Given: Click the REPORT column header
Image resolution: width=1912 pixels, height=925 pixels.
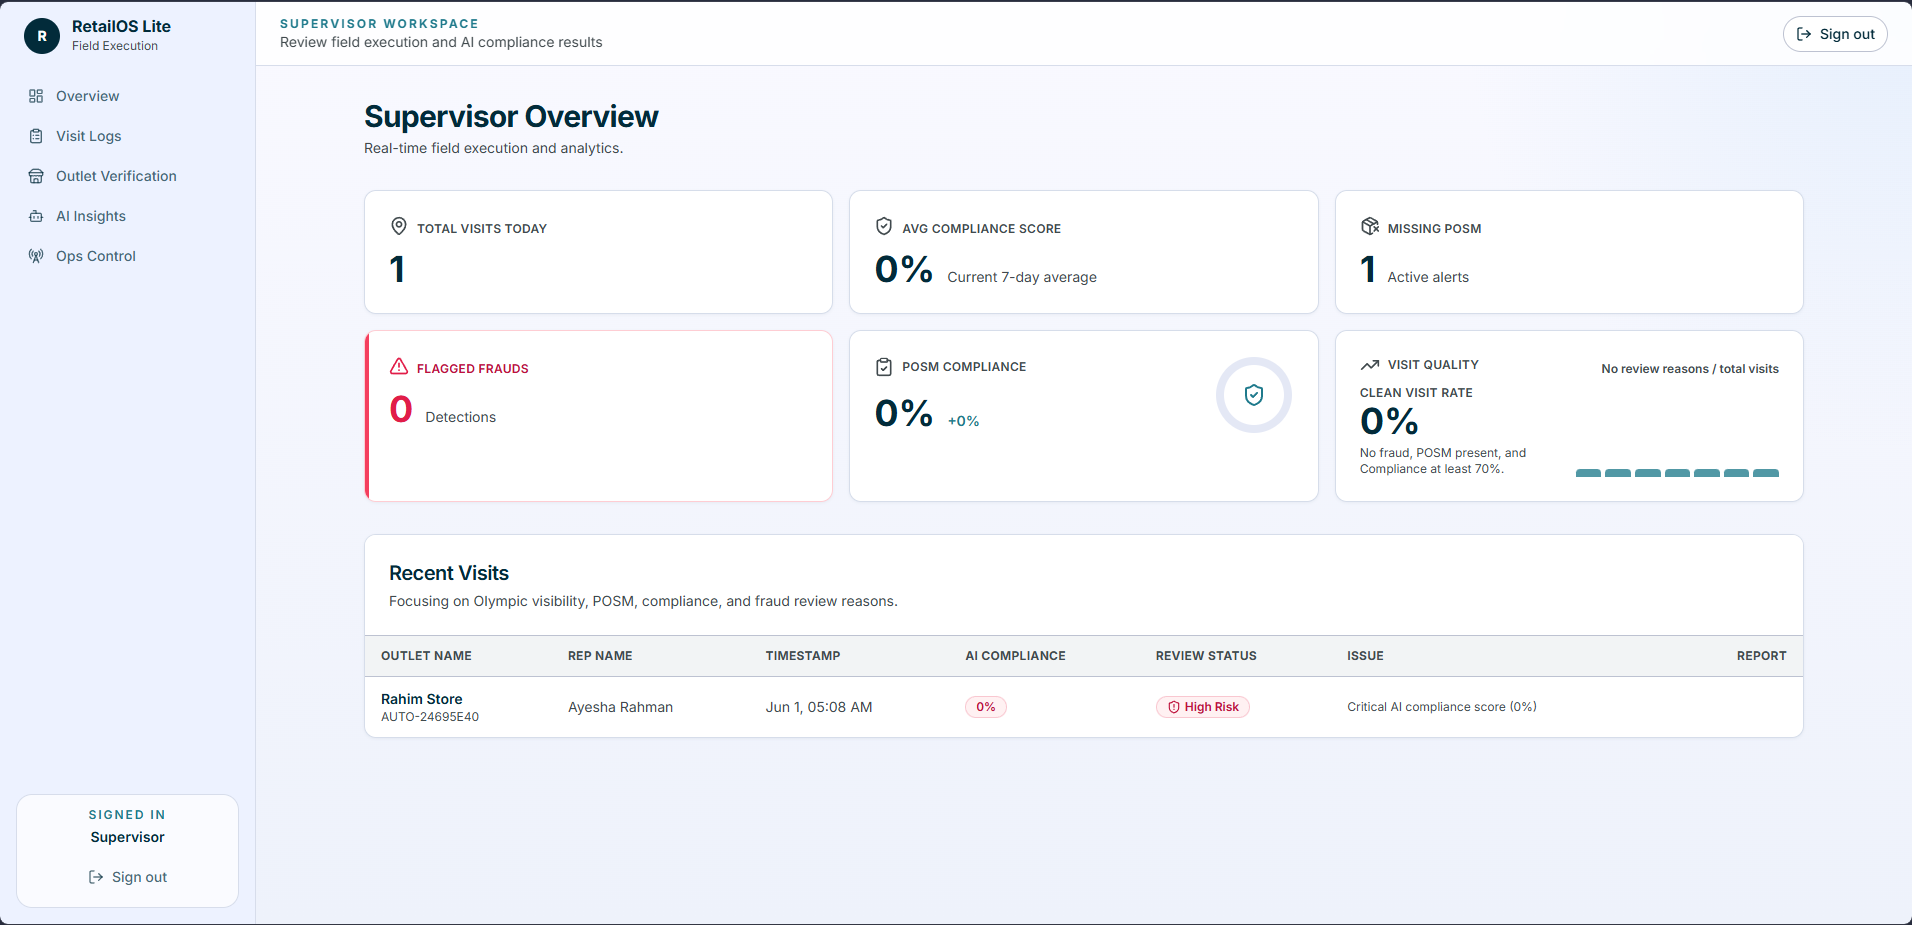Looking at the screenshot, I should point(1761,656).
